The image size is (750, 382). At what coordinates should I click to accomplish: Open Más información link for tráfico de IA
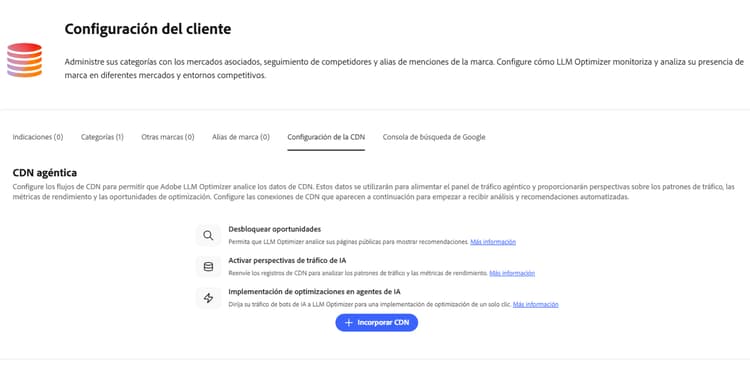512,273
